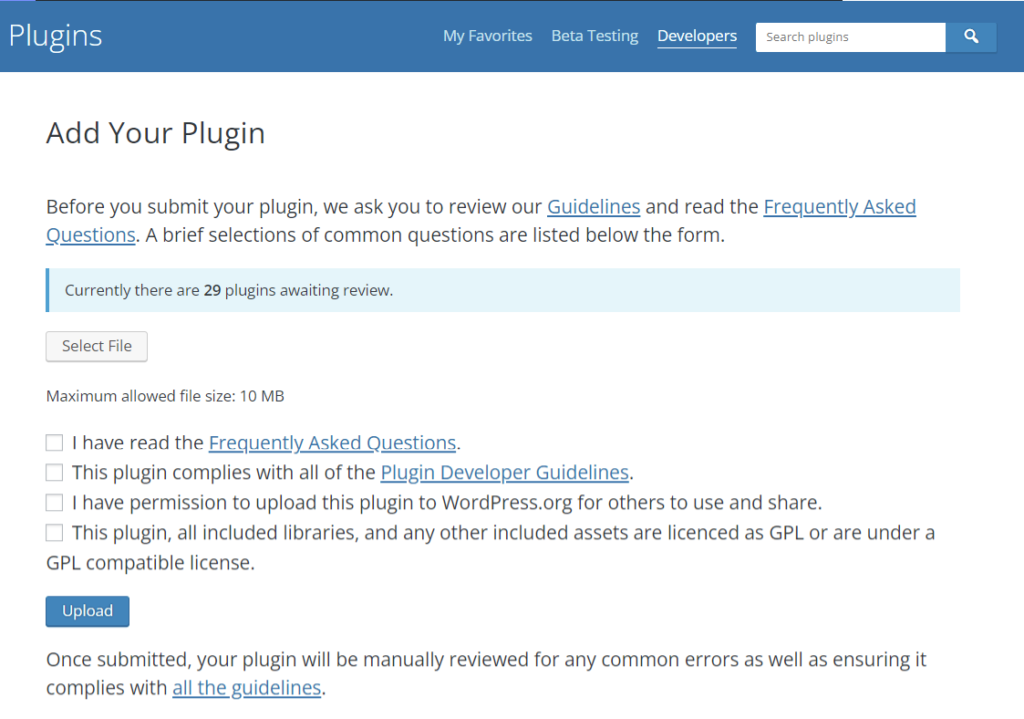Image resolution: width=1024 pixels, height=719 pixels.
Task: Open the Guidelines link in intro paragraph
Action: click(x=593, y=206)
